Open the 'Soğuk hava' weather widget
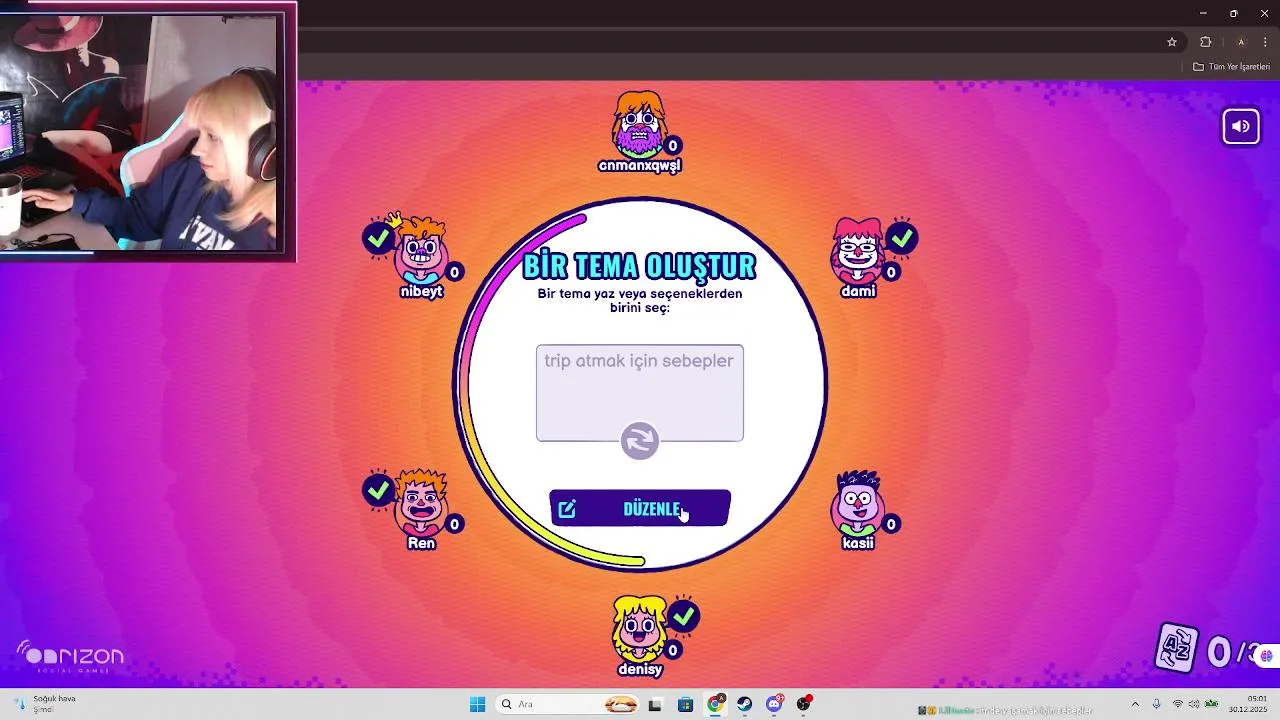 tap(45, 704)
